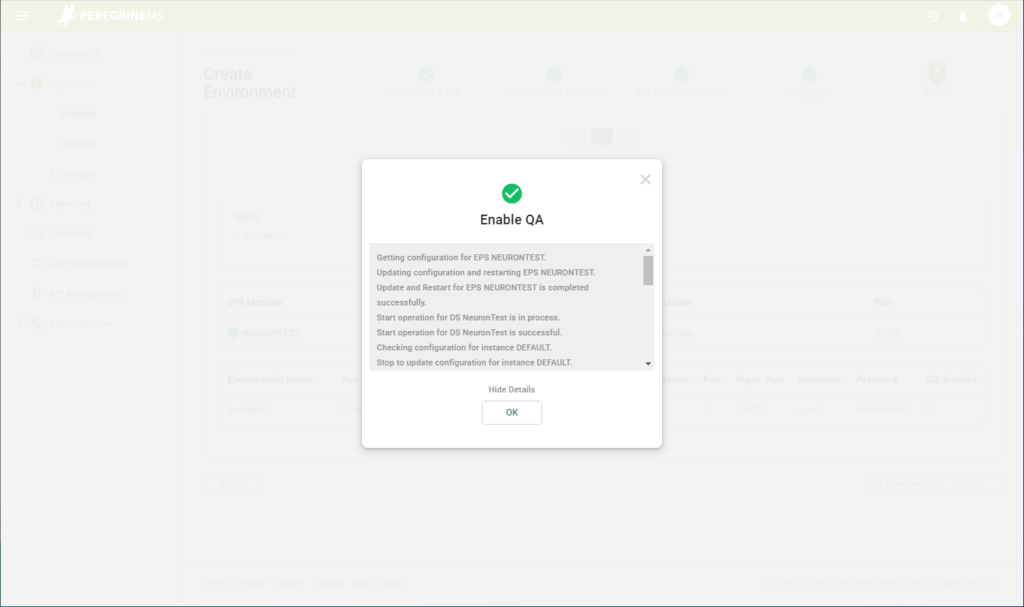
Task: Click the Alert Management bell icon
Action: coord(38,263)
